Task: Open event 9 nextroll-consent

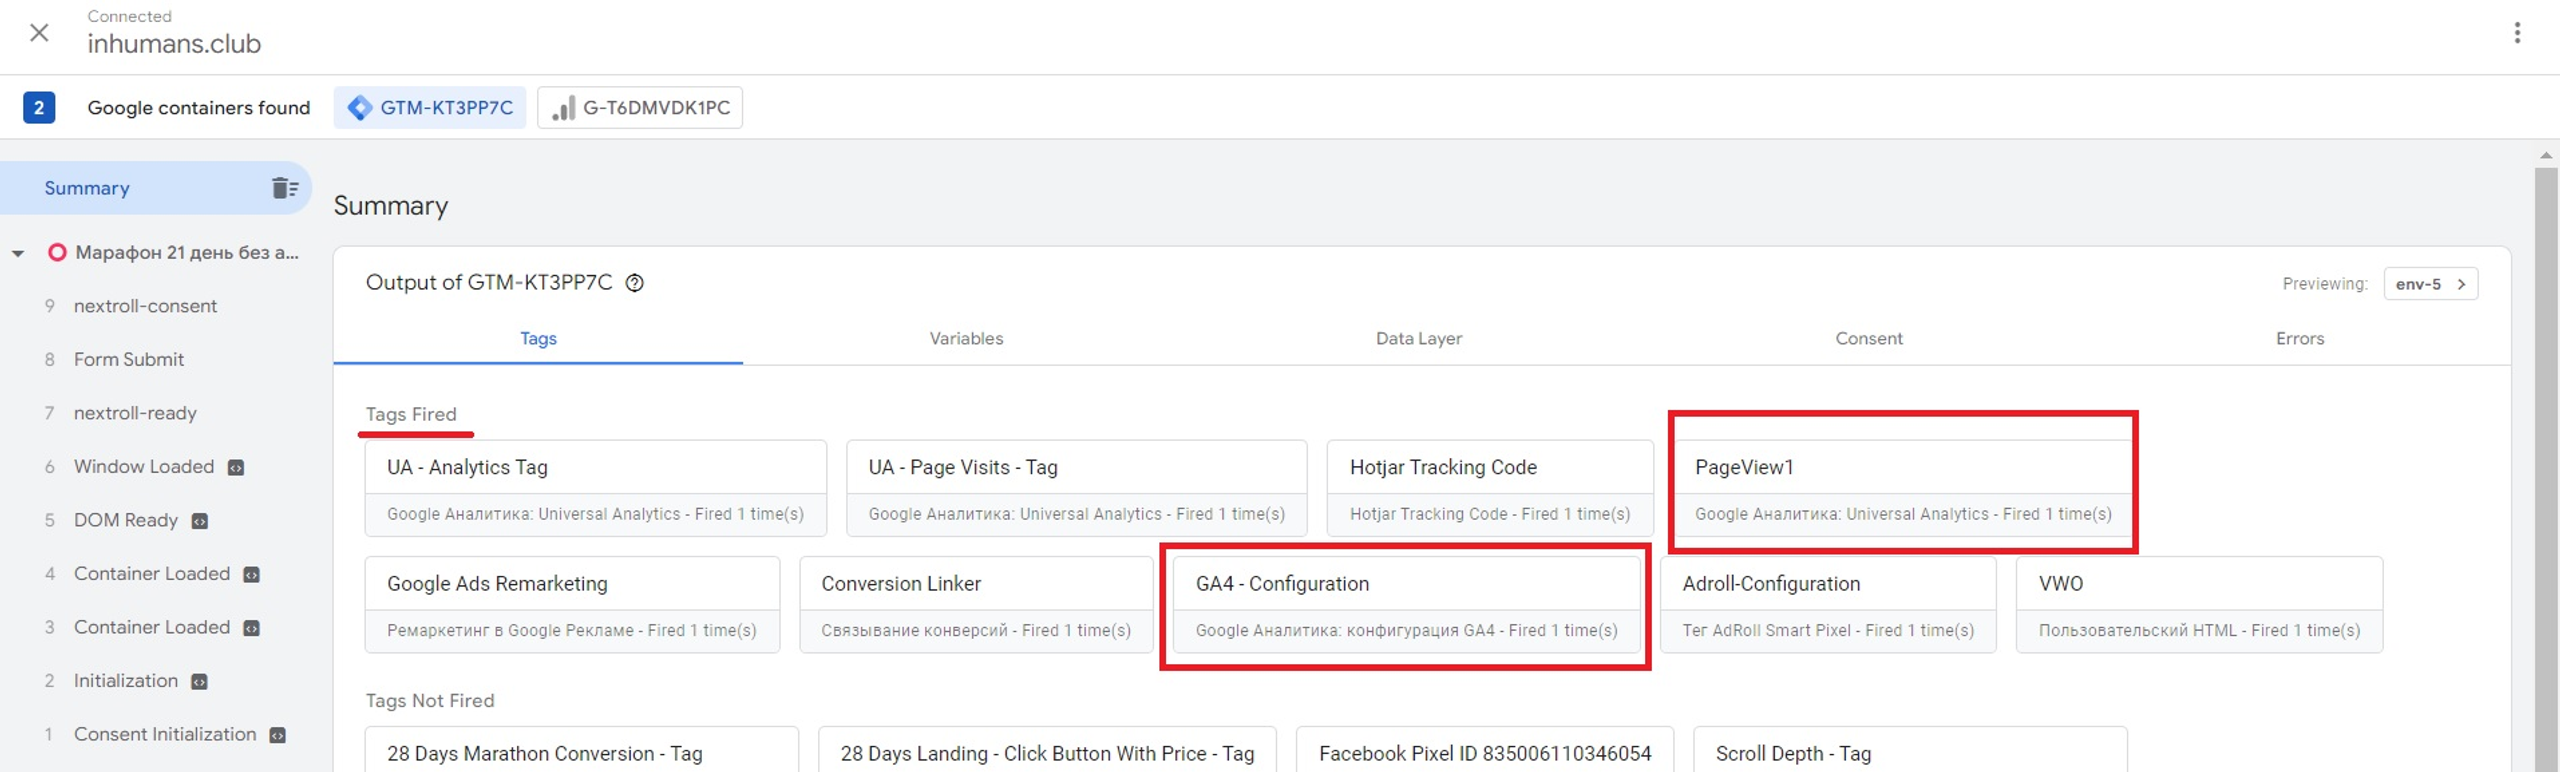Action: 145,306
